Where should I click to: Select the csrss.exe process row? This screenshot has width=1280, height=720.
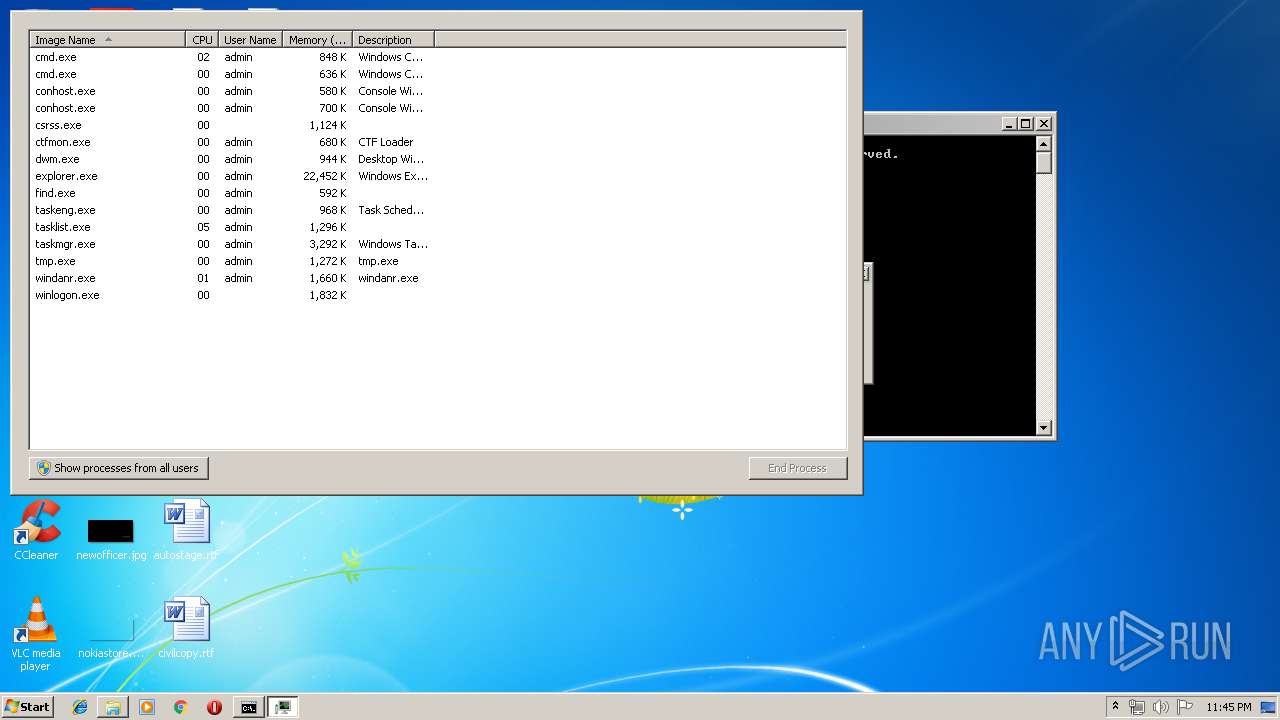[438, 125]
